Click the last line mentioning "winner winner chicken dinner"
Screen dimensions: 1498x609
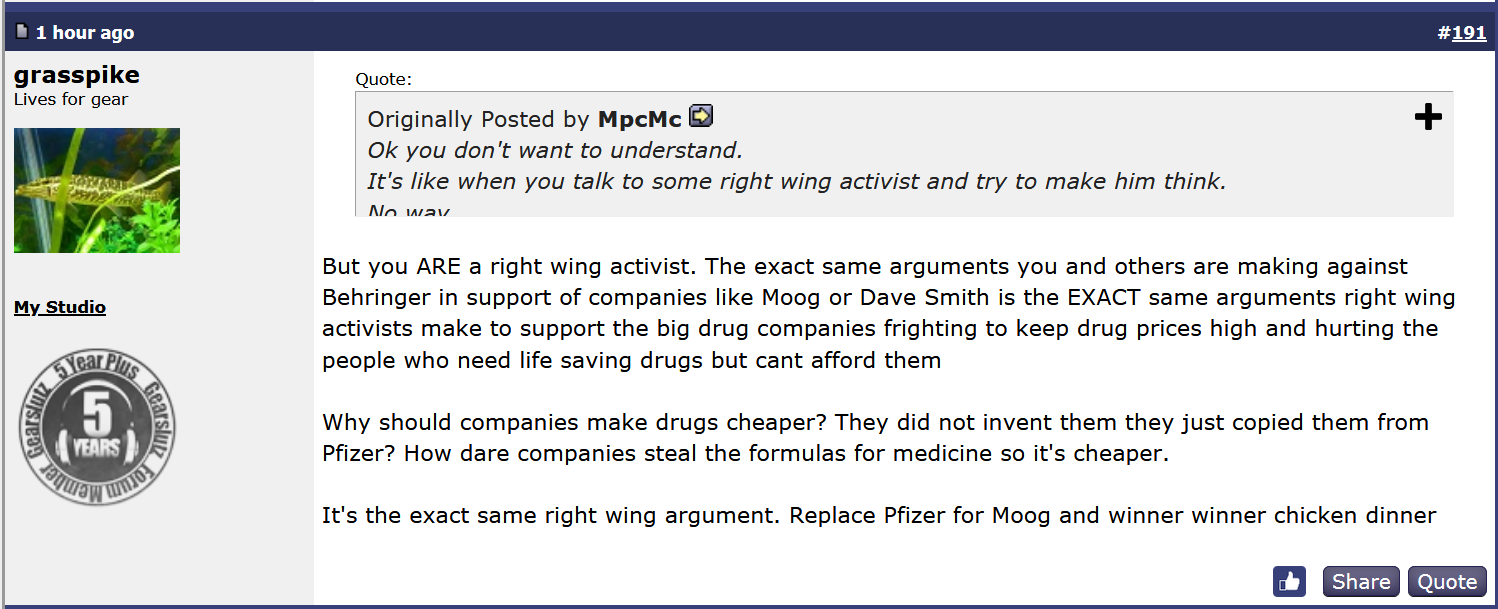(879, 516)
